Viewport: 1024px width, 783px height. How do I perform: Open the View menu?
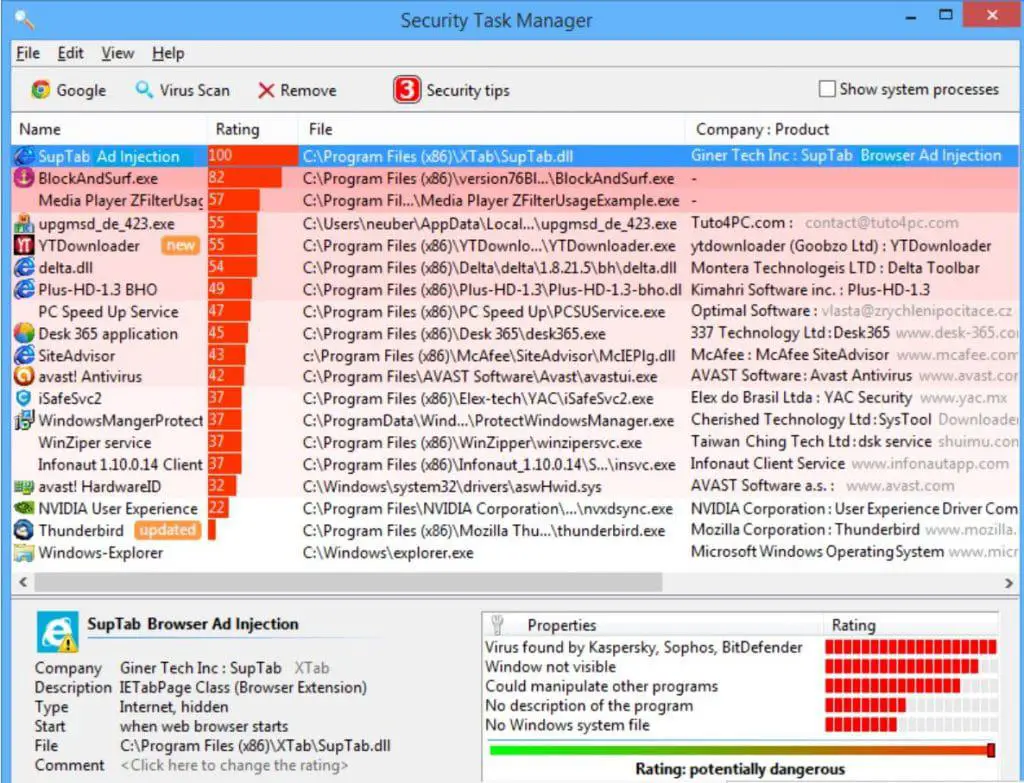click(117, 53)
